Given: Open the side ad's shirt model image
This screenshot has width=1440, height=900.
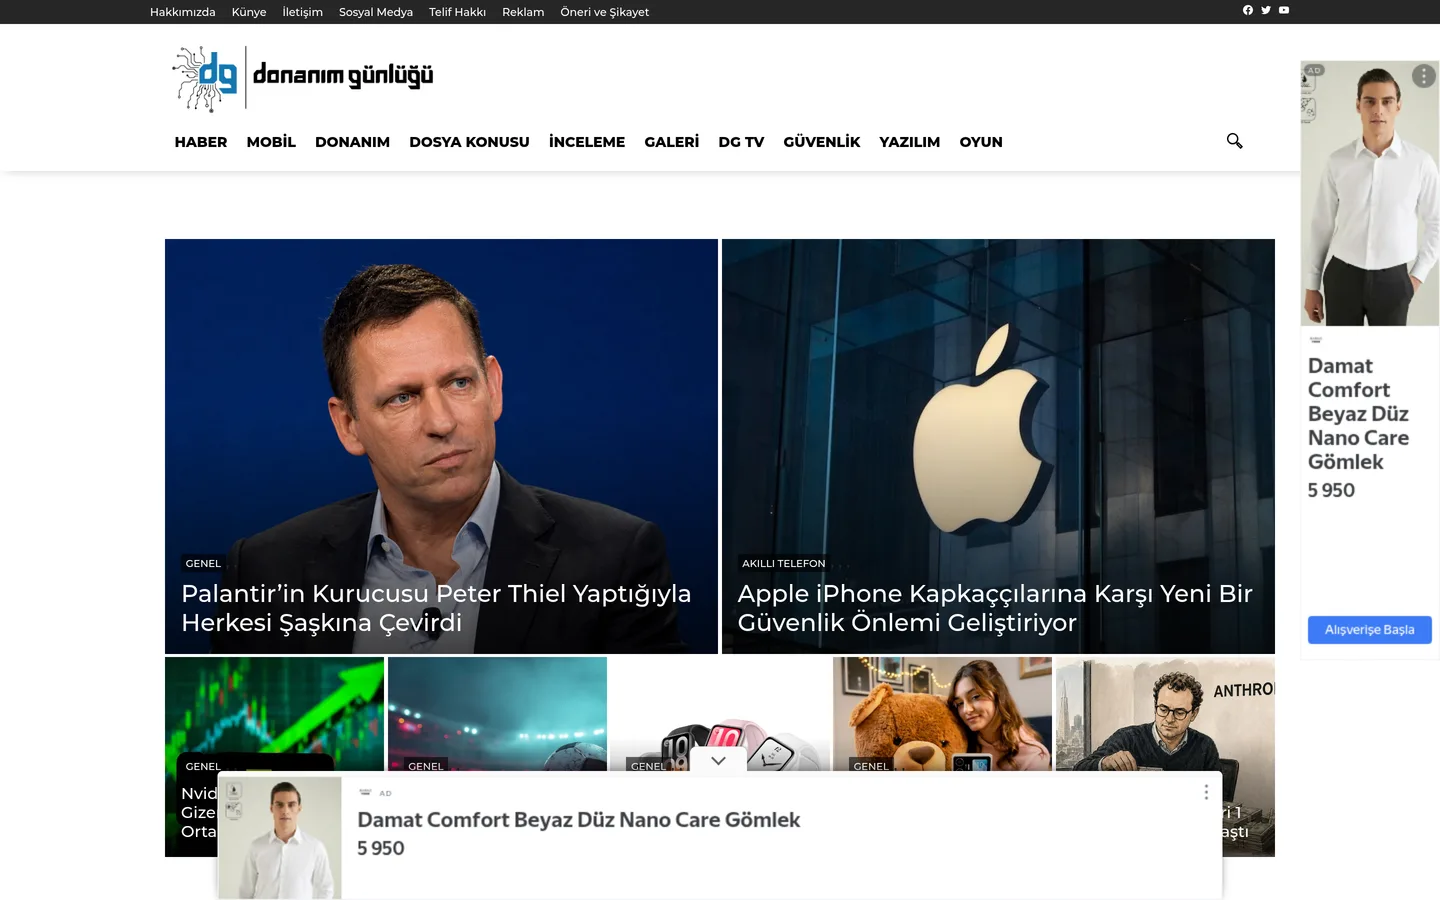Looking at the screenshot, I should click(x=1370, y=193).
